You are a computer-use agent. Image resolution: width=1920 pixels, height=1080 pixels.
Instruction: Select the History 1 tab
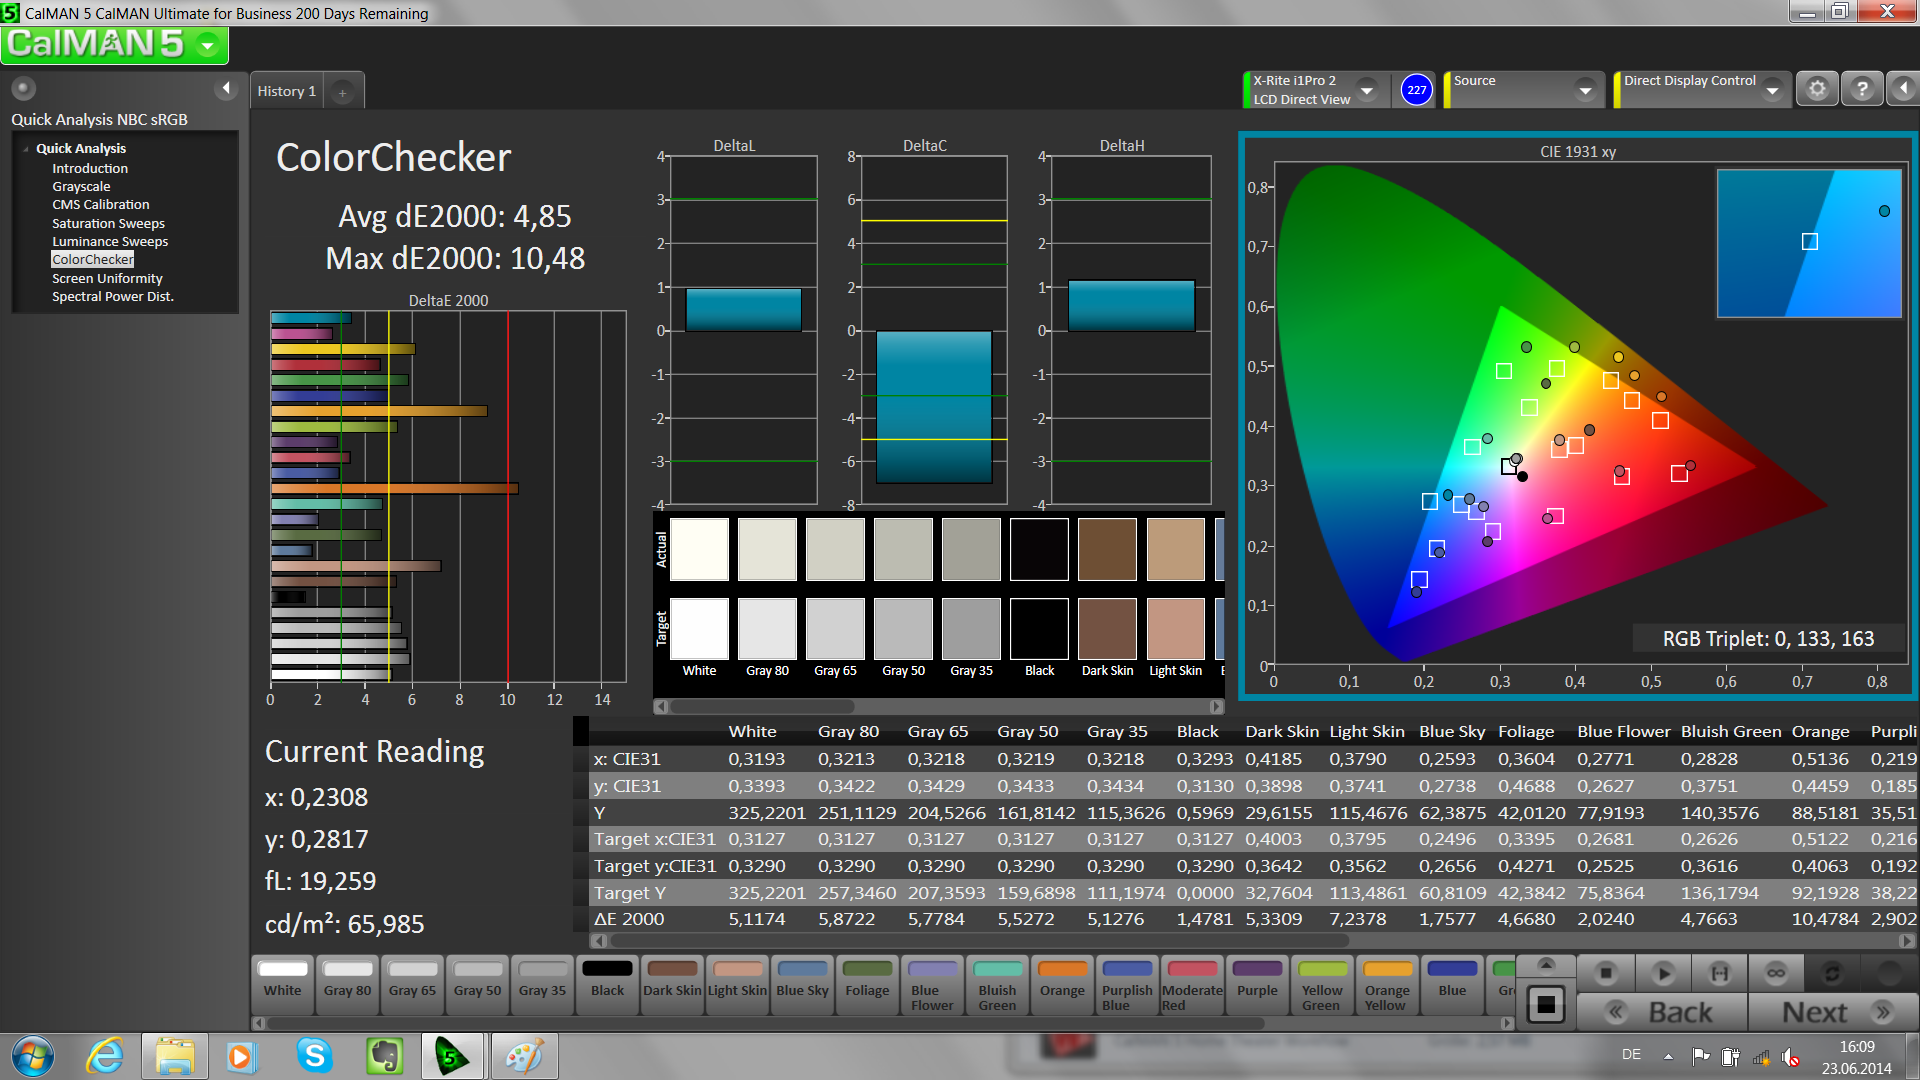pos(286,91)
